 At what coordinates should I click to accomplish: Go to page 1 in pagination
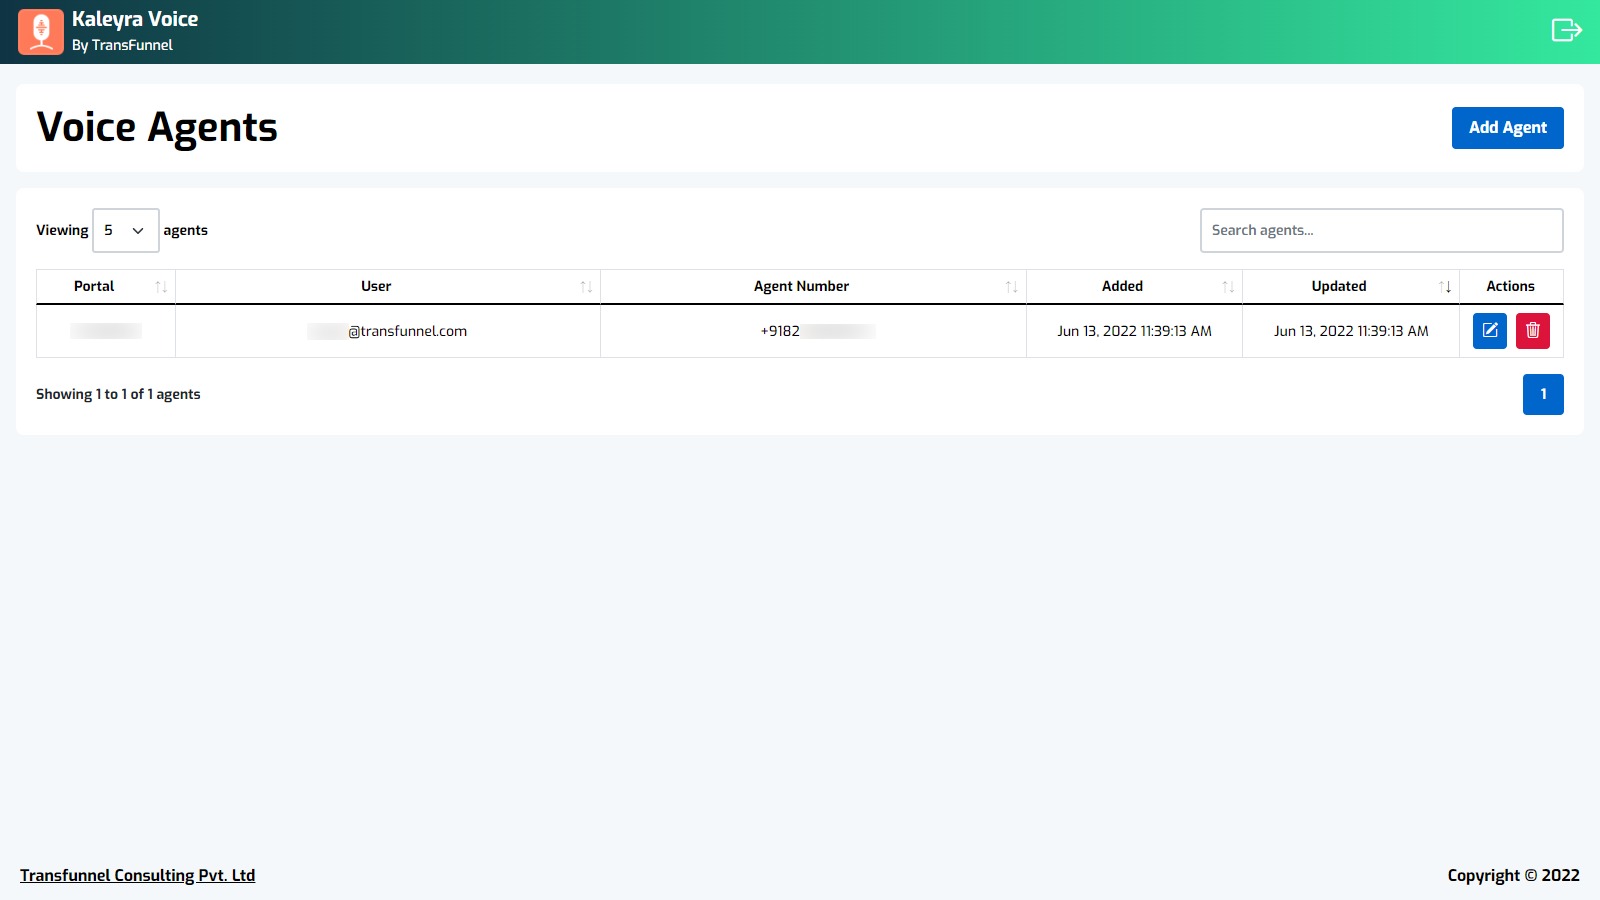tap(1542, 394)
